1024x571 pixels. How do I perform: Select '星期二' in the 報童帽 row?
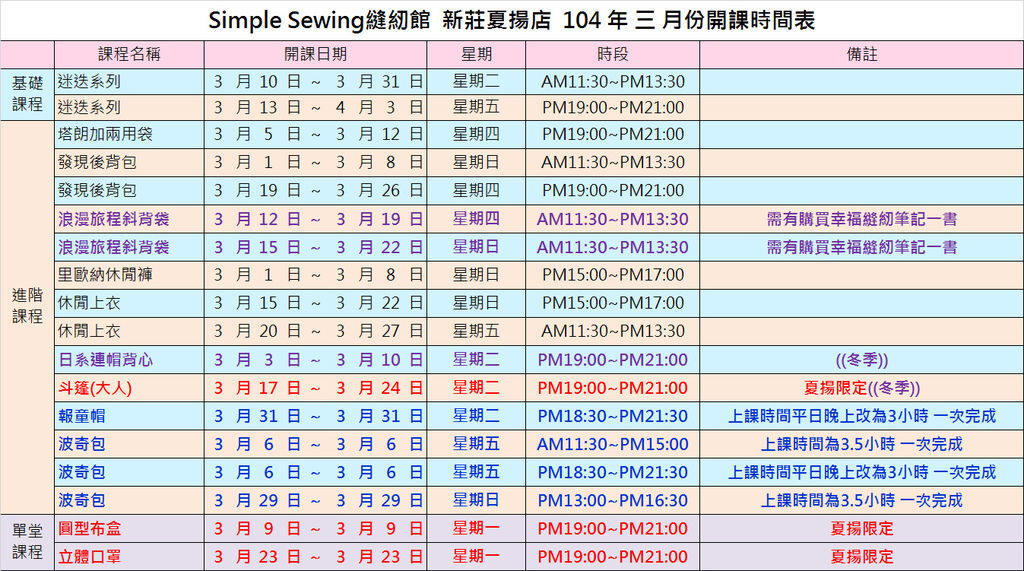tap(476, 416)
